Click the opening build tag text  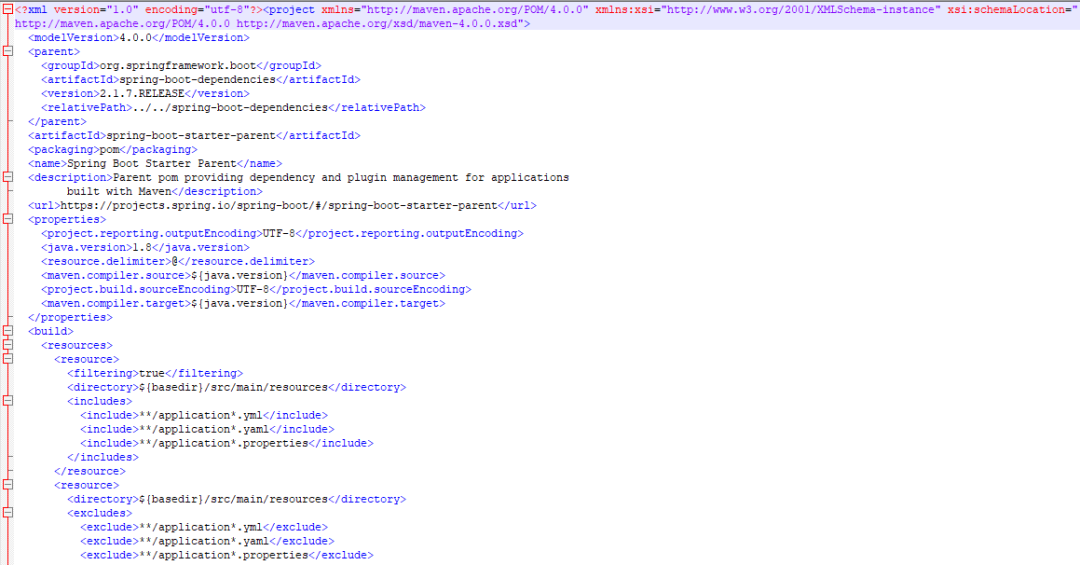click(50, 331)
